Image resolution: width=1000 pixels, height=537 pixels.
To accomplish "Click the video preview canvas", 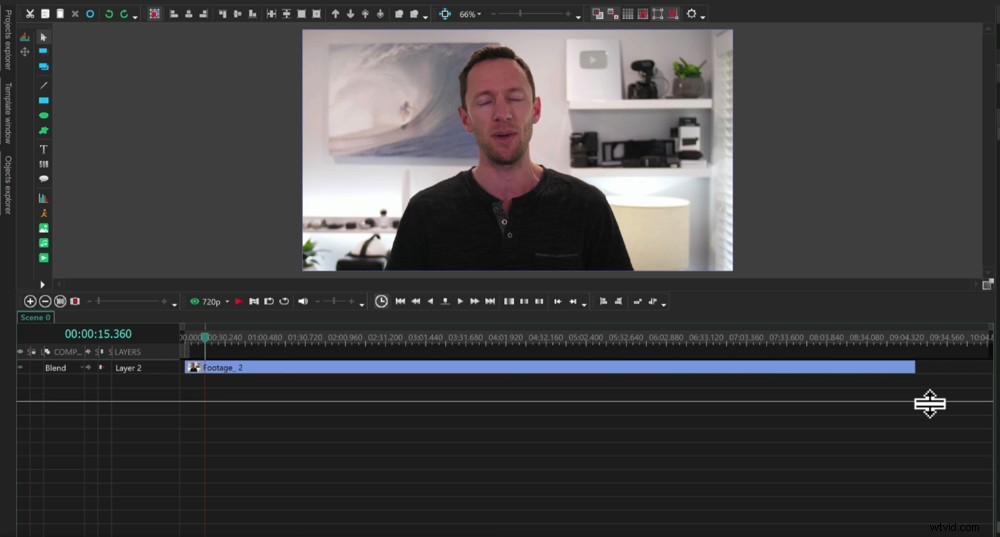I will tap(517, 150).
